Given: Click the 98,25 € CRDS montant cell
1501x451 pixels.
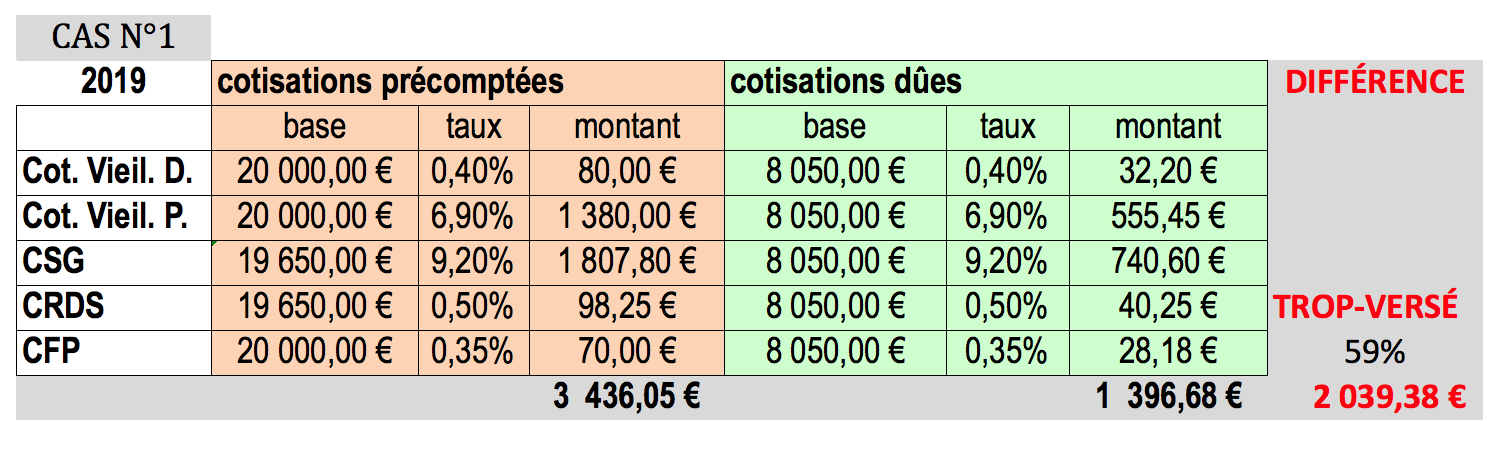Looking at the screenshot, I should (x=627, y=307).
